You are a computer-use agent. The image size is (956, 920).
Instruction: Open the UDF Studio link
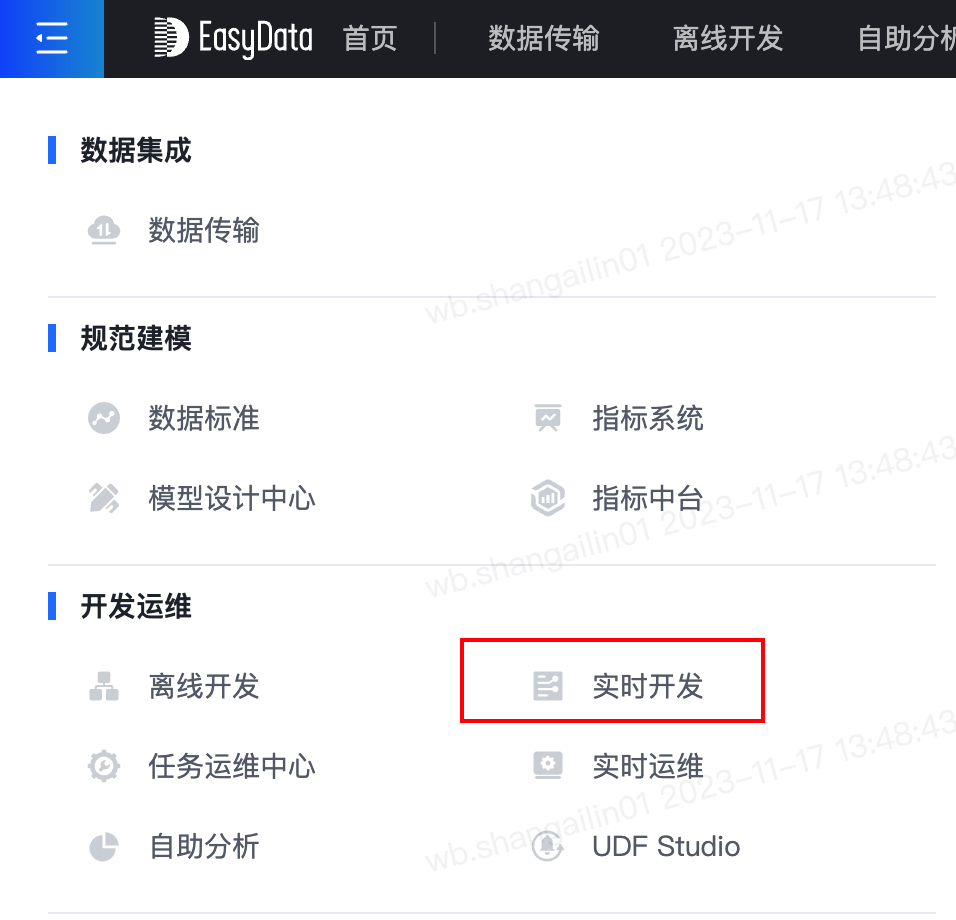666,846
